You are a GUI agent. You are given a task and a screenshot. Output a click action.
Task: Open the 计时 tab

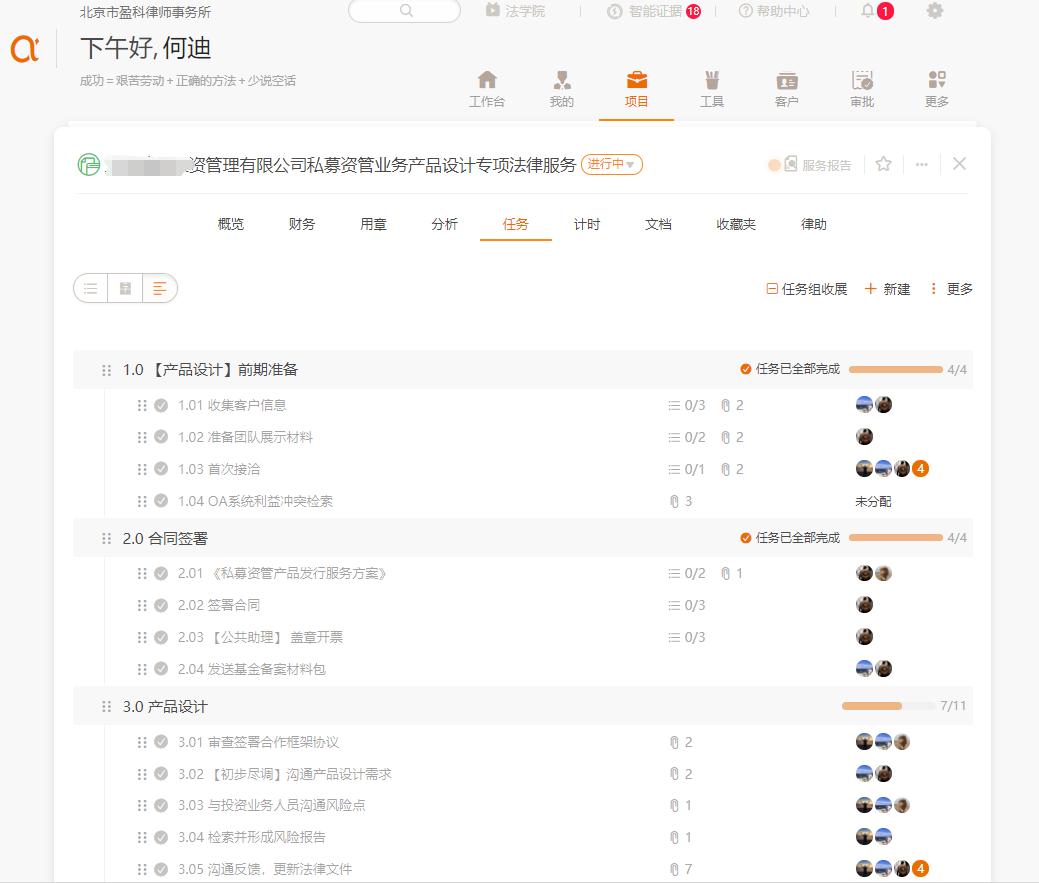pyautogui.click(x=587, y=224)
